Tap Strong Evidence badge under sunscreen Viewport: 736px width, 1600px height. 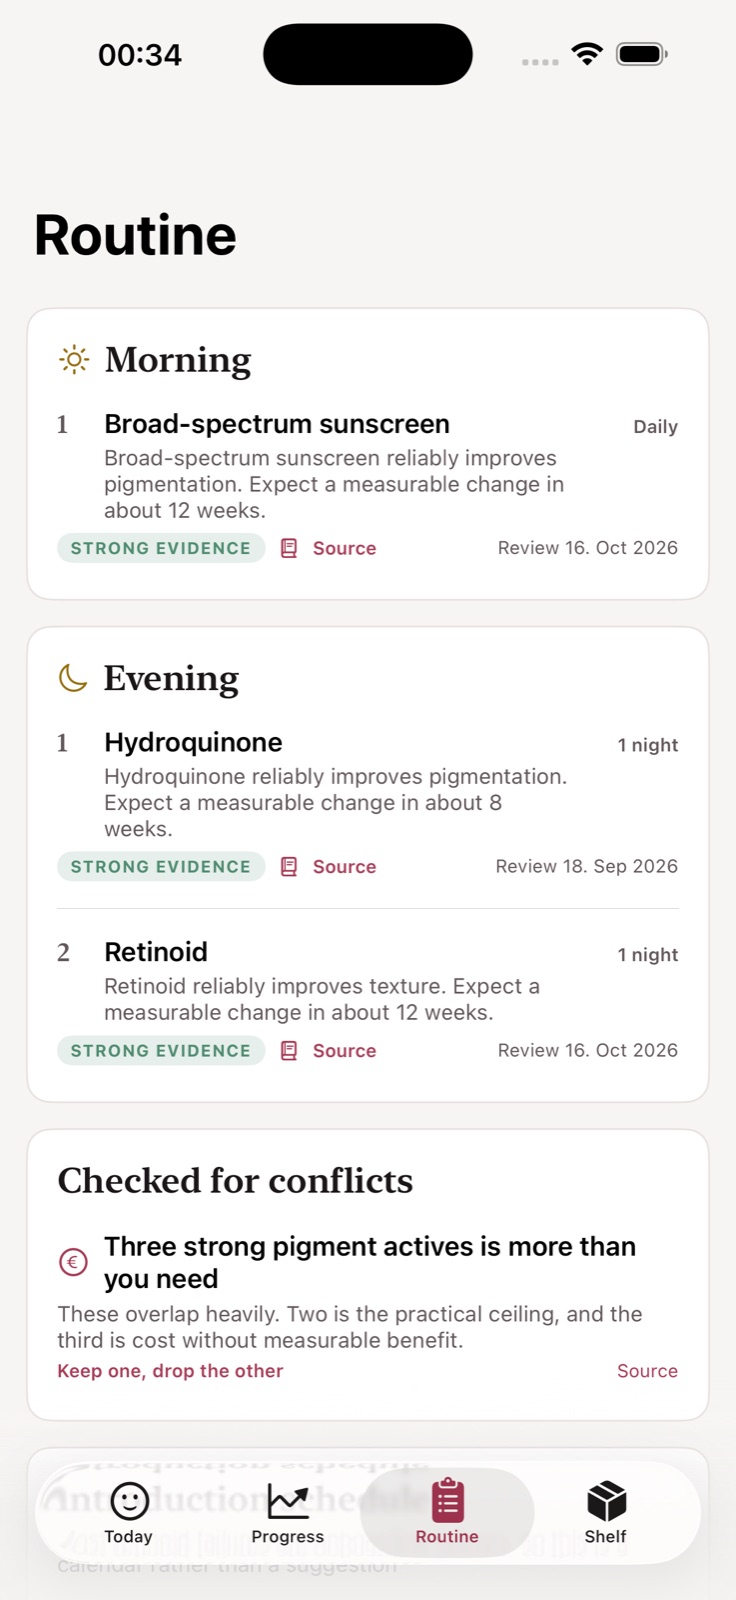161,548
